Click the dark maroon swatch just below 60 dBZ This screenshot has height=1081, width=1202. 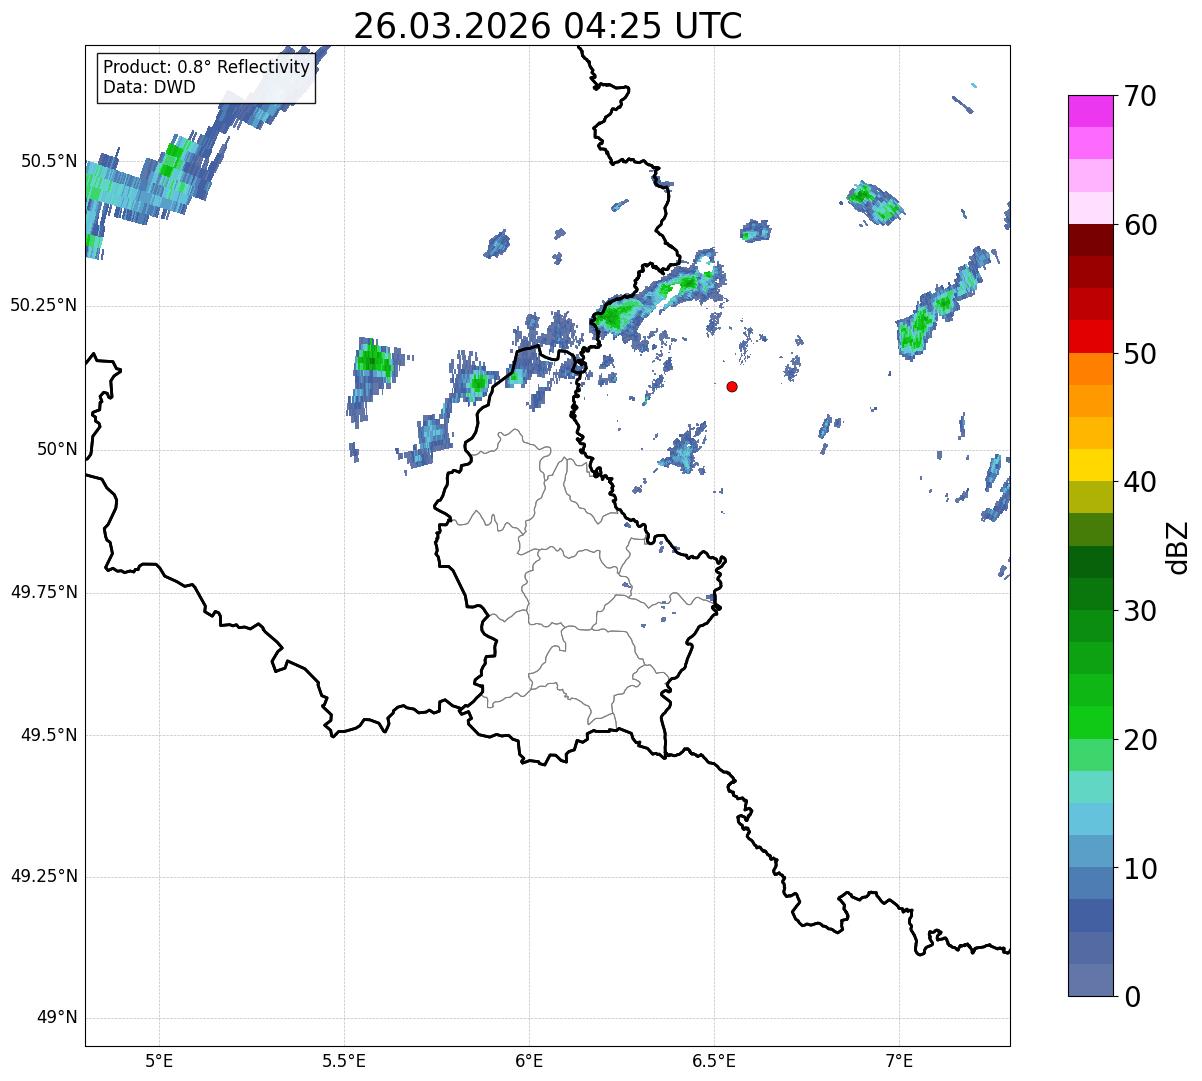[x=1091, y=240]
